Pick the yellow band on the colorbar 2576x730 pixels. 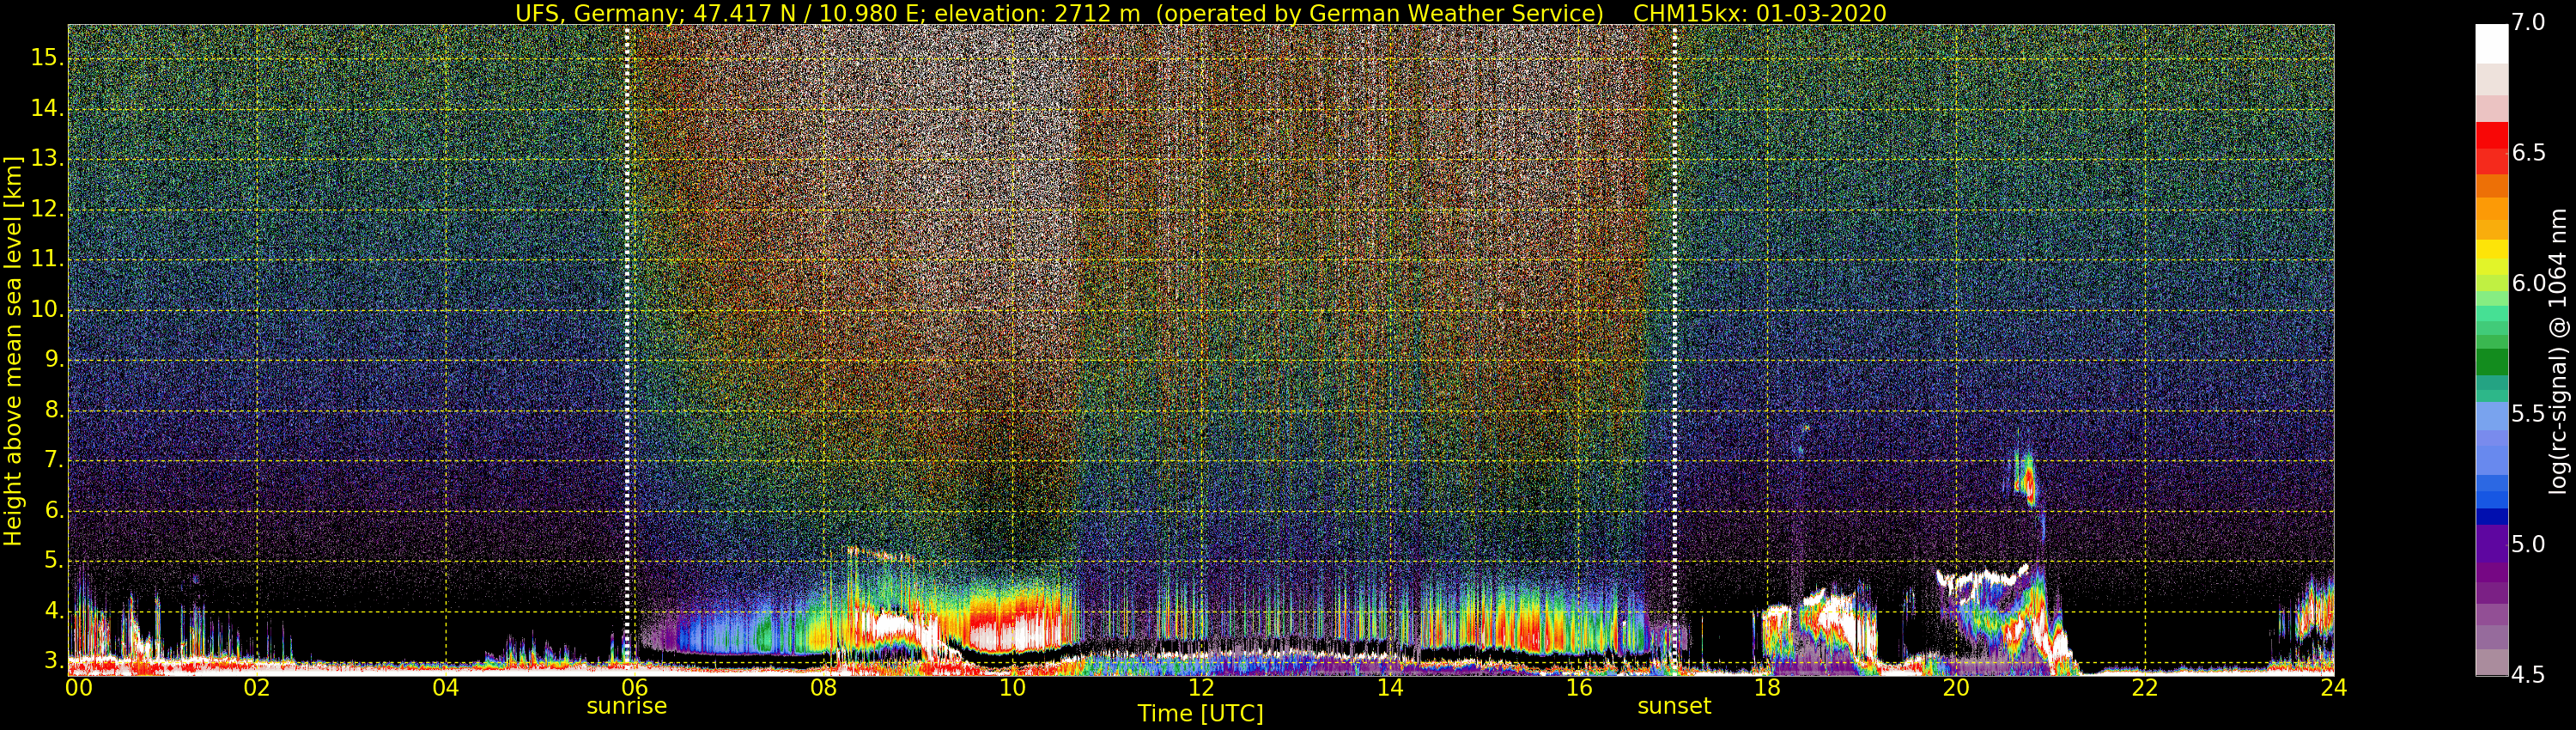click(2492, 249)
